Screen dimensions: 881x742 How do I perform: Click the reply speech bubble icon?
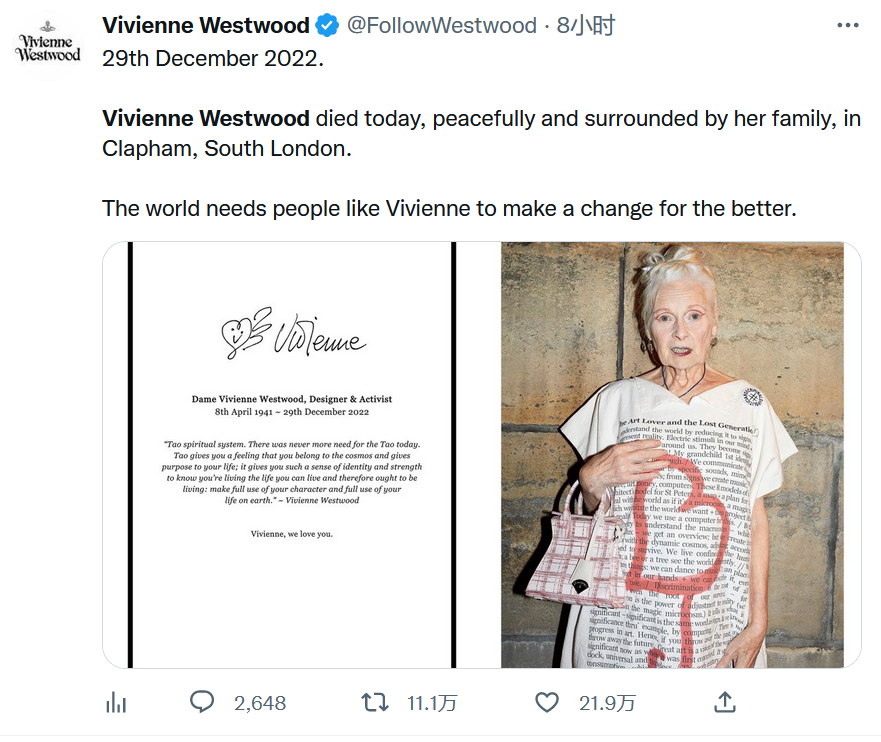(202, 703)
